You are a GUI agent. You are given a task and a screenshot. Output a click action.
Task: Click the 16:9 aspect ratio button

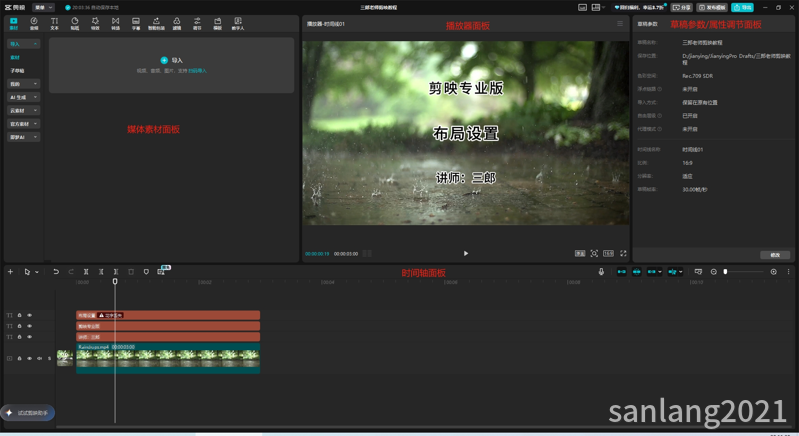(608, 253)
